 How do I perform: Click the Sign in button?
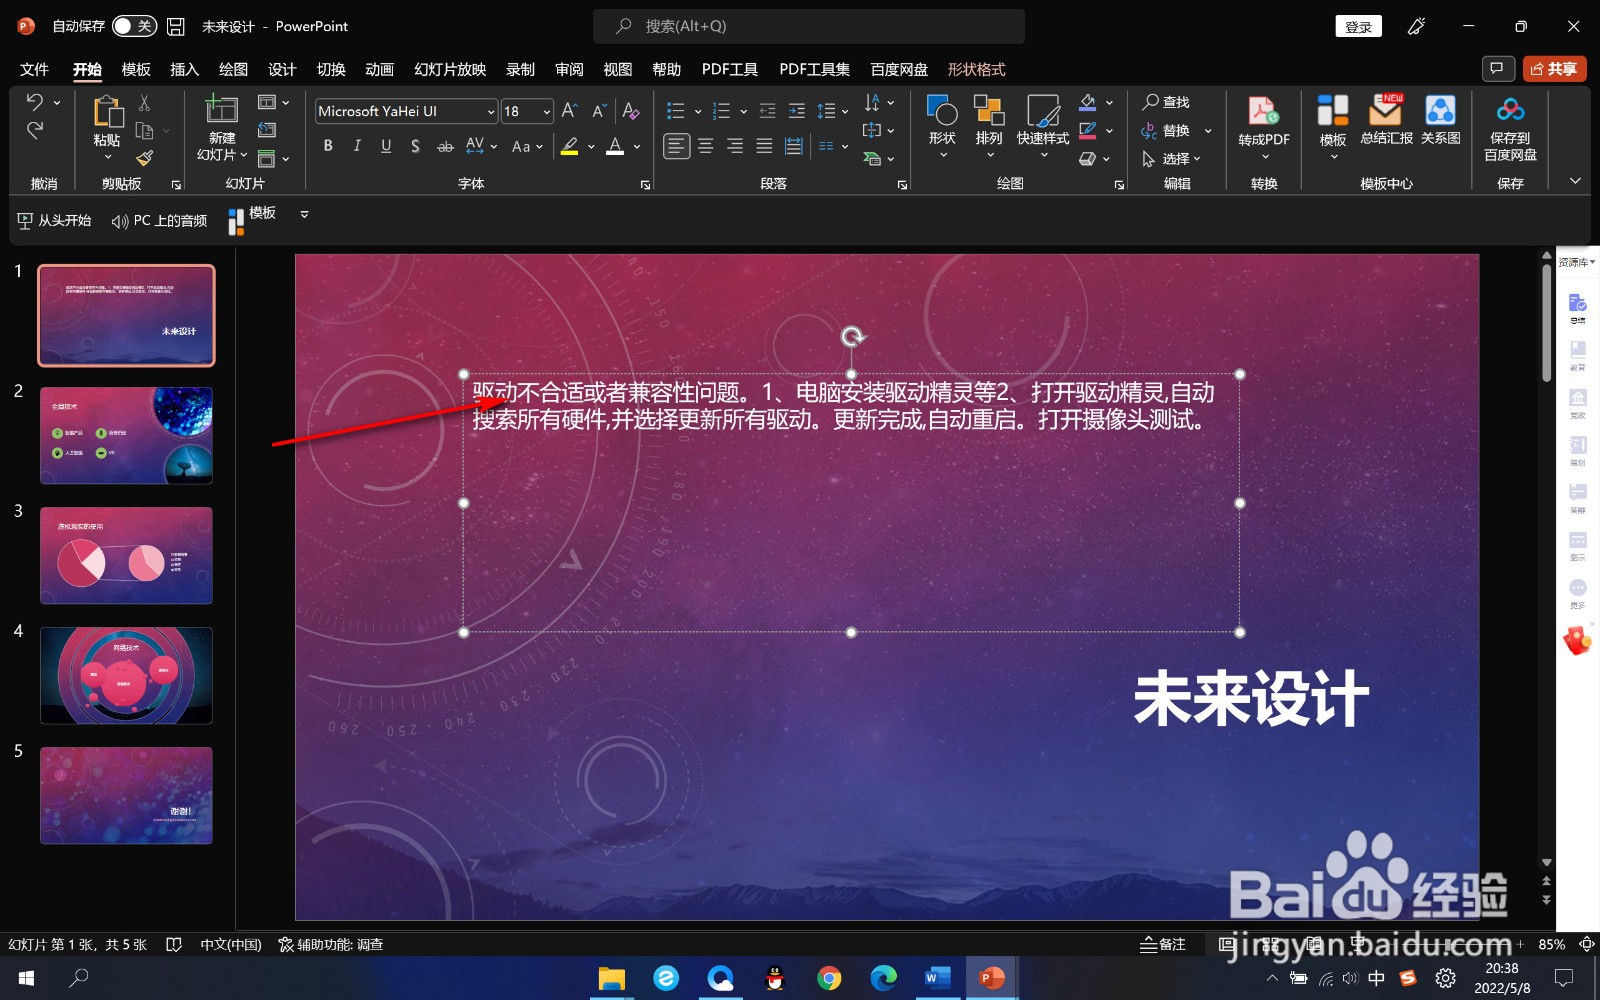[1358, 27]
